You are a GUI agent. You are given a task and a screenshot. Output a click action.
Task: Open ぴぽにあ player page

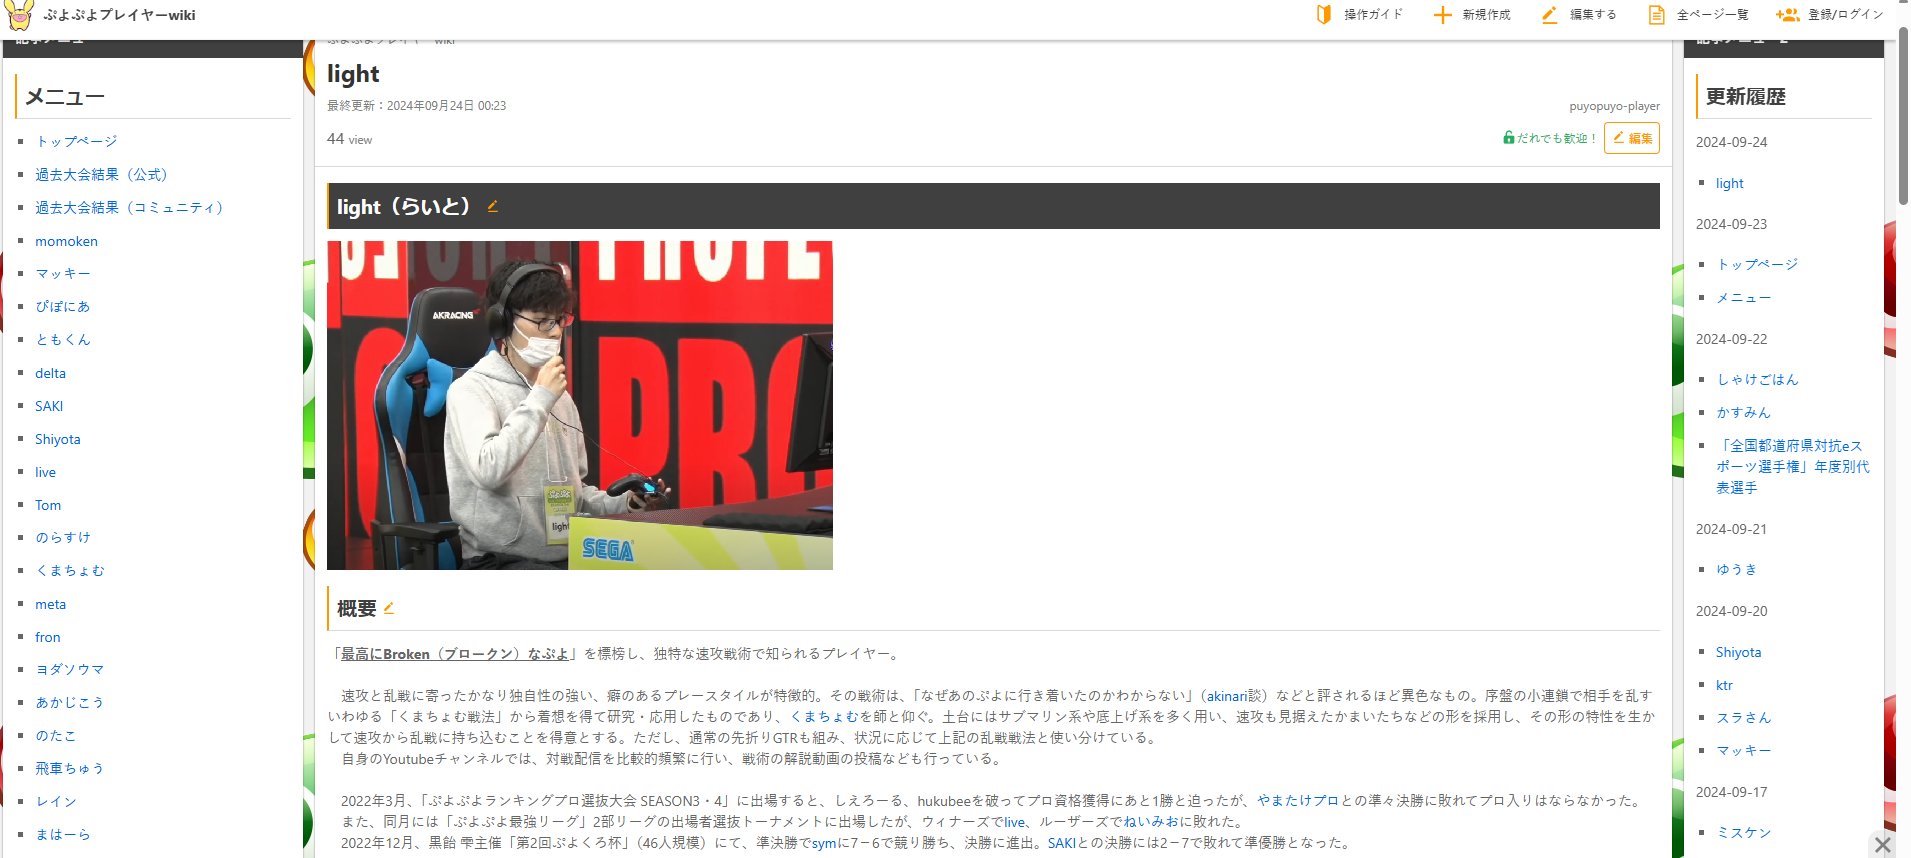tap(63, 306)
